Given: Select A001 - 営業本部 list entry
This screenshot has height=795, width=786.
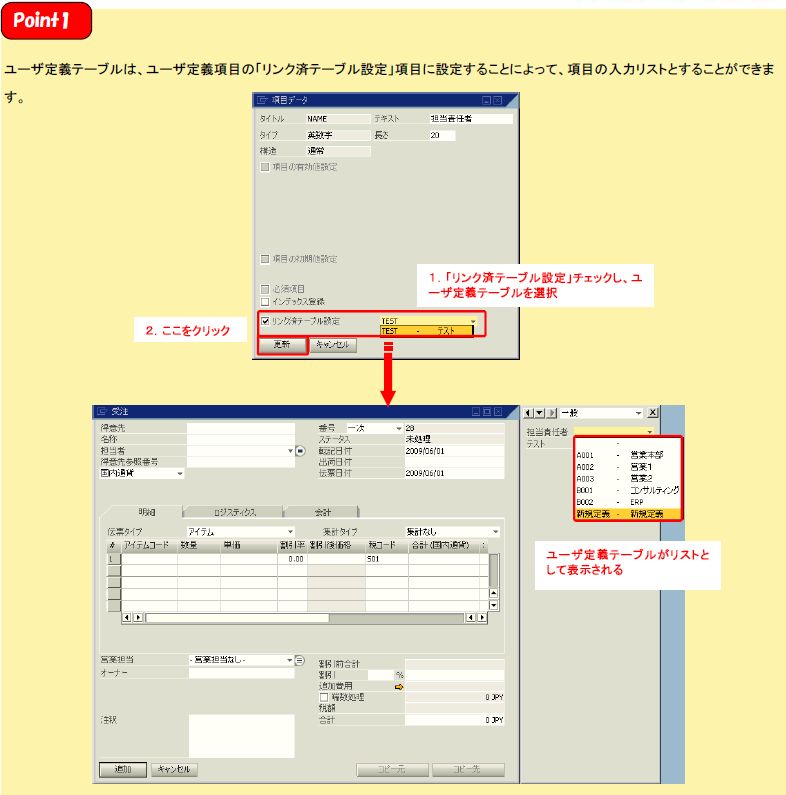Looking at the screenshot, I should click(628, 455).
